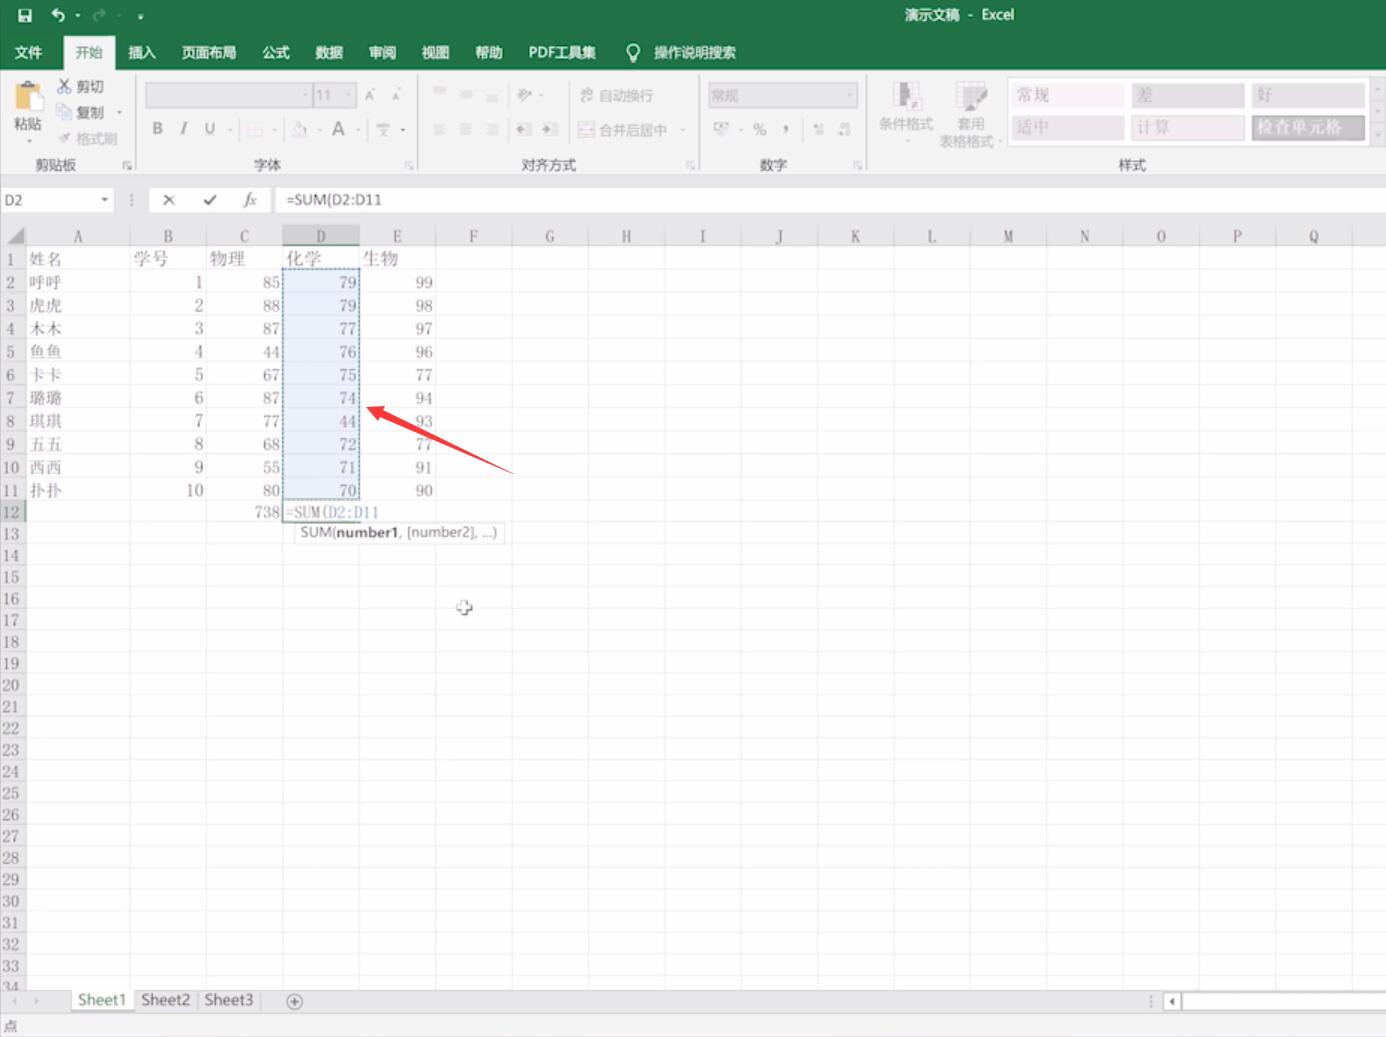Open the font size dropdown showing 11
1386x1037 pixels.
point(349,95)
